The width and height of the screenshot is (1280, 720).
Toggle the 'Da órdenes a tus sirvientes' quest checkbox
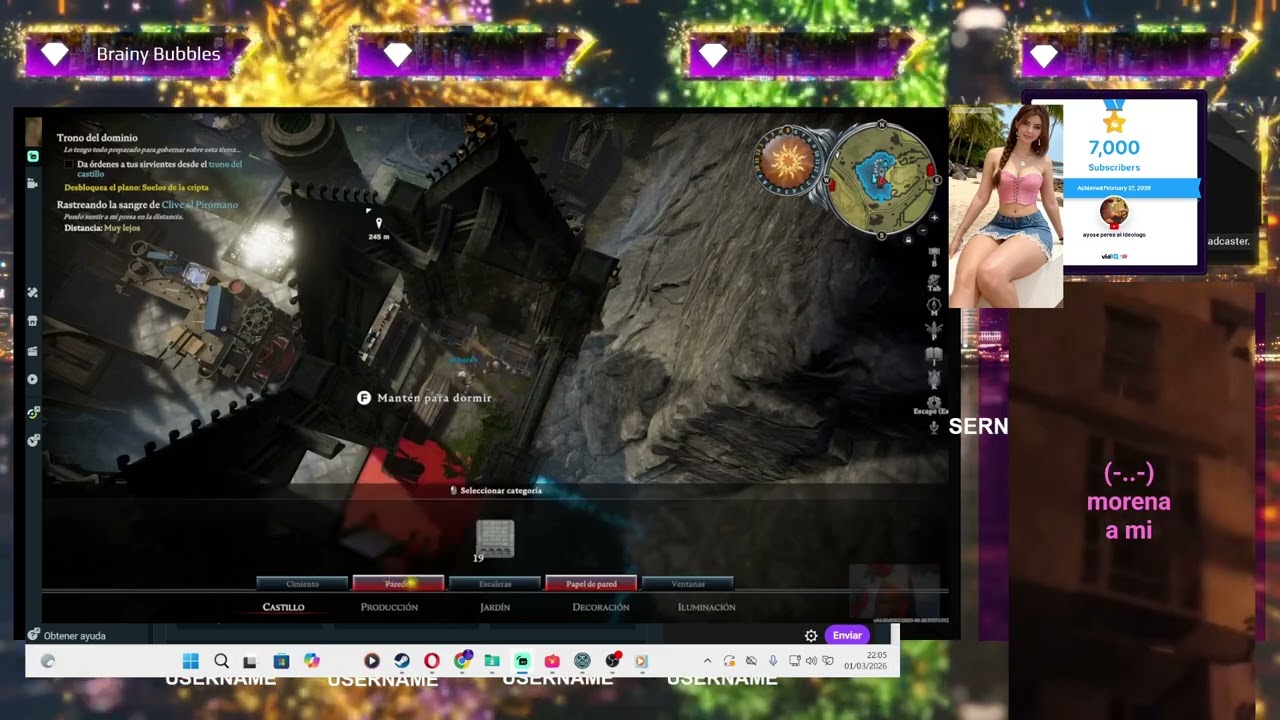(69, 164)
